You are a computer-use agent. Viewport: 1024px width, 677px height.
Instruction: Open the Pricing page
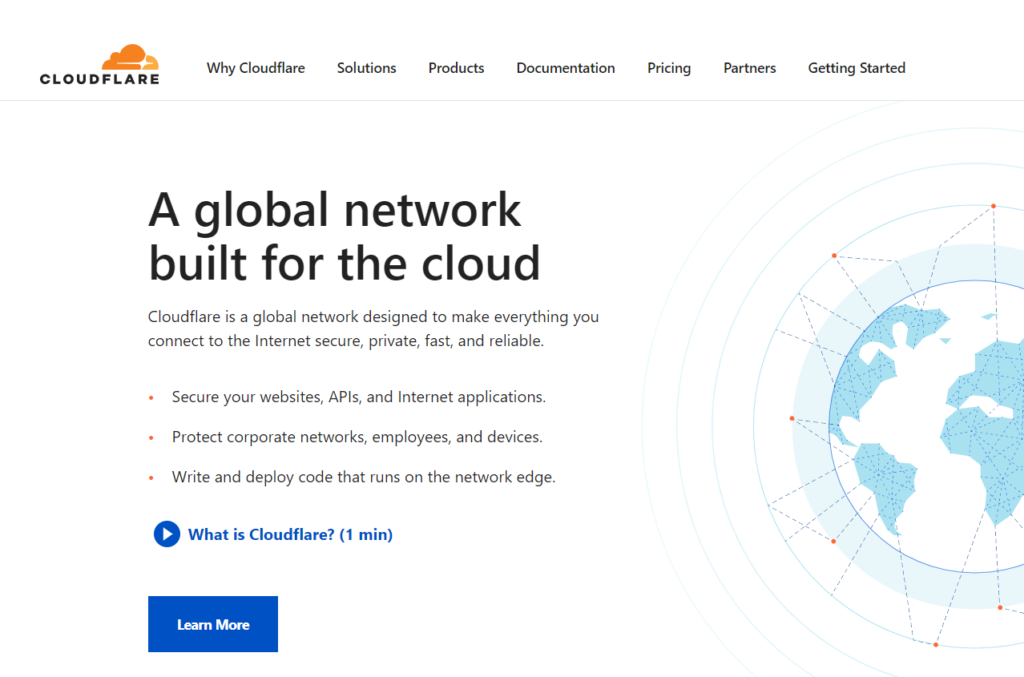[669, 68]
